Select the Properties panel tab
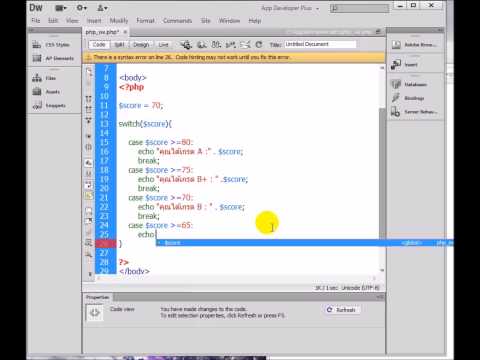Screen dimensions: 480x360 [97, 297]
